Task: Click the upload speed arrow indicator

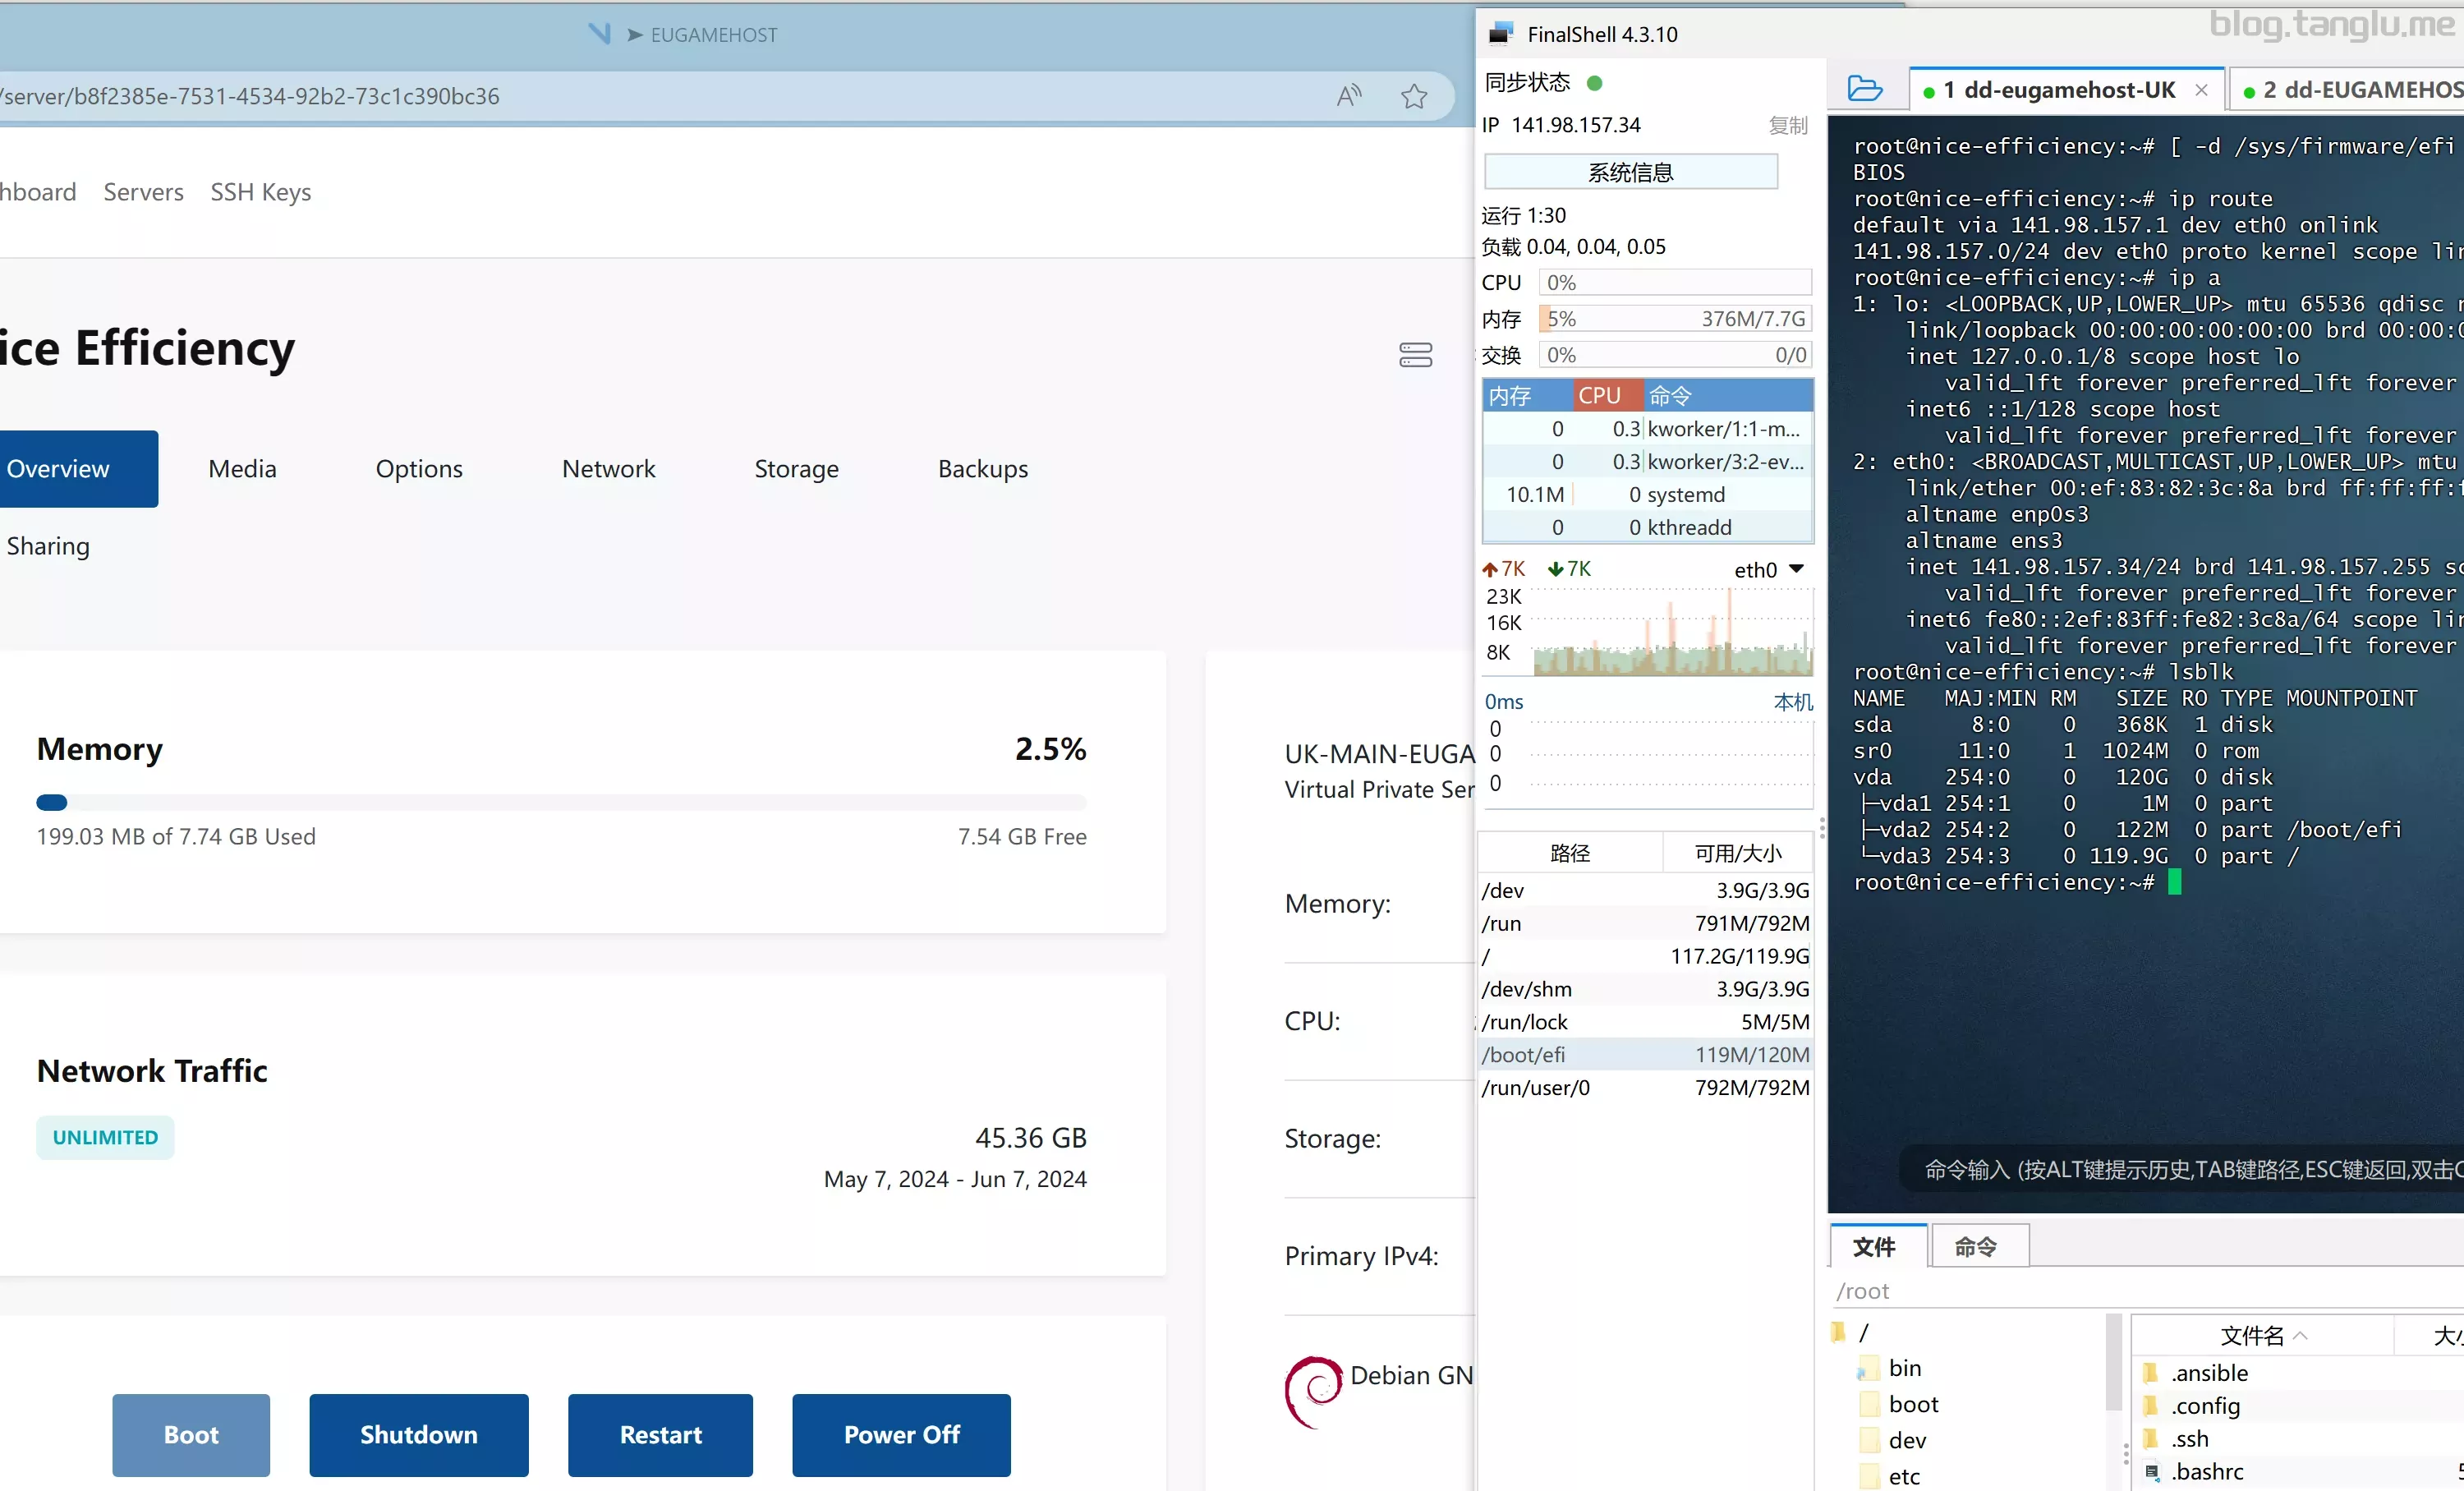Action: click(x=1490, y=569)
